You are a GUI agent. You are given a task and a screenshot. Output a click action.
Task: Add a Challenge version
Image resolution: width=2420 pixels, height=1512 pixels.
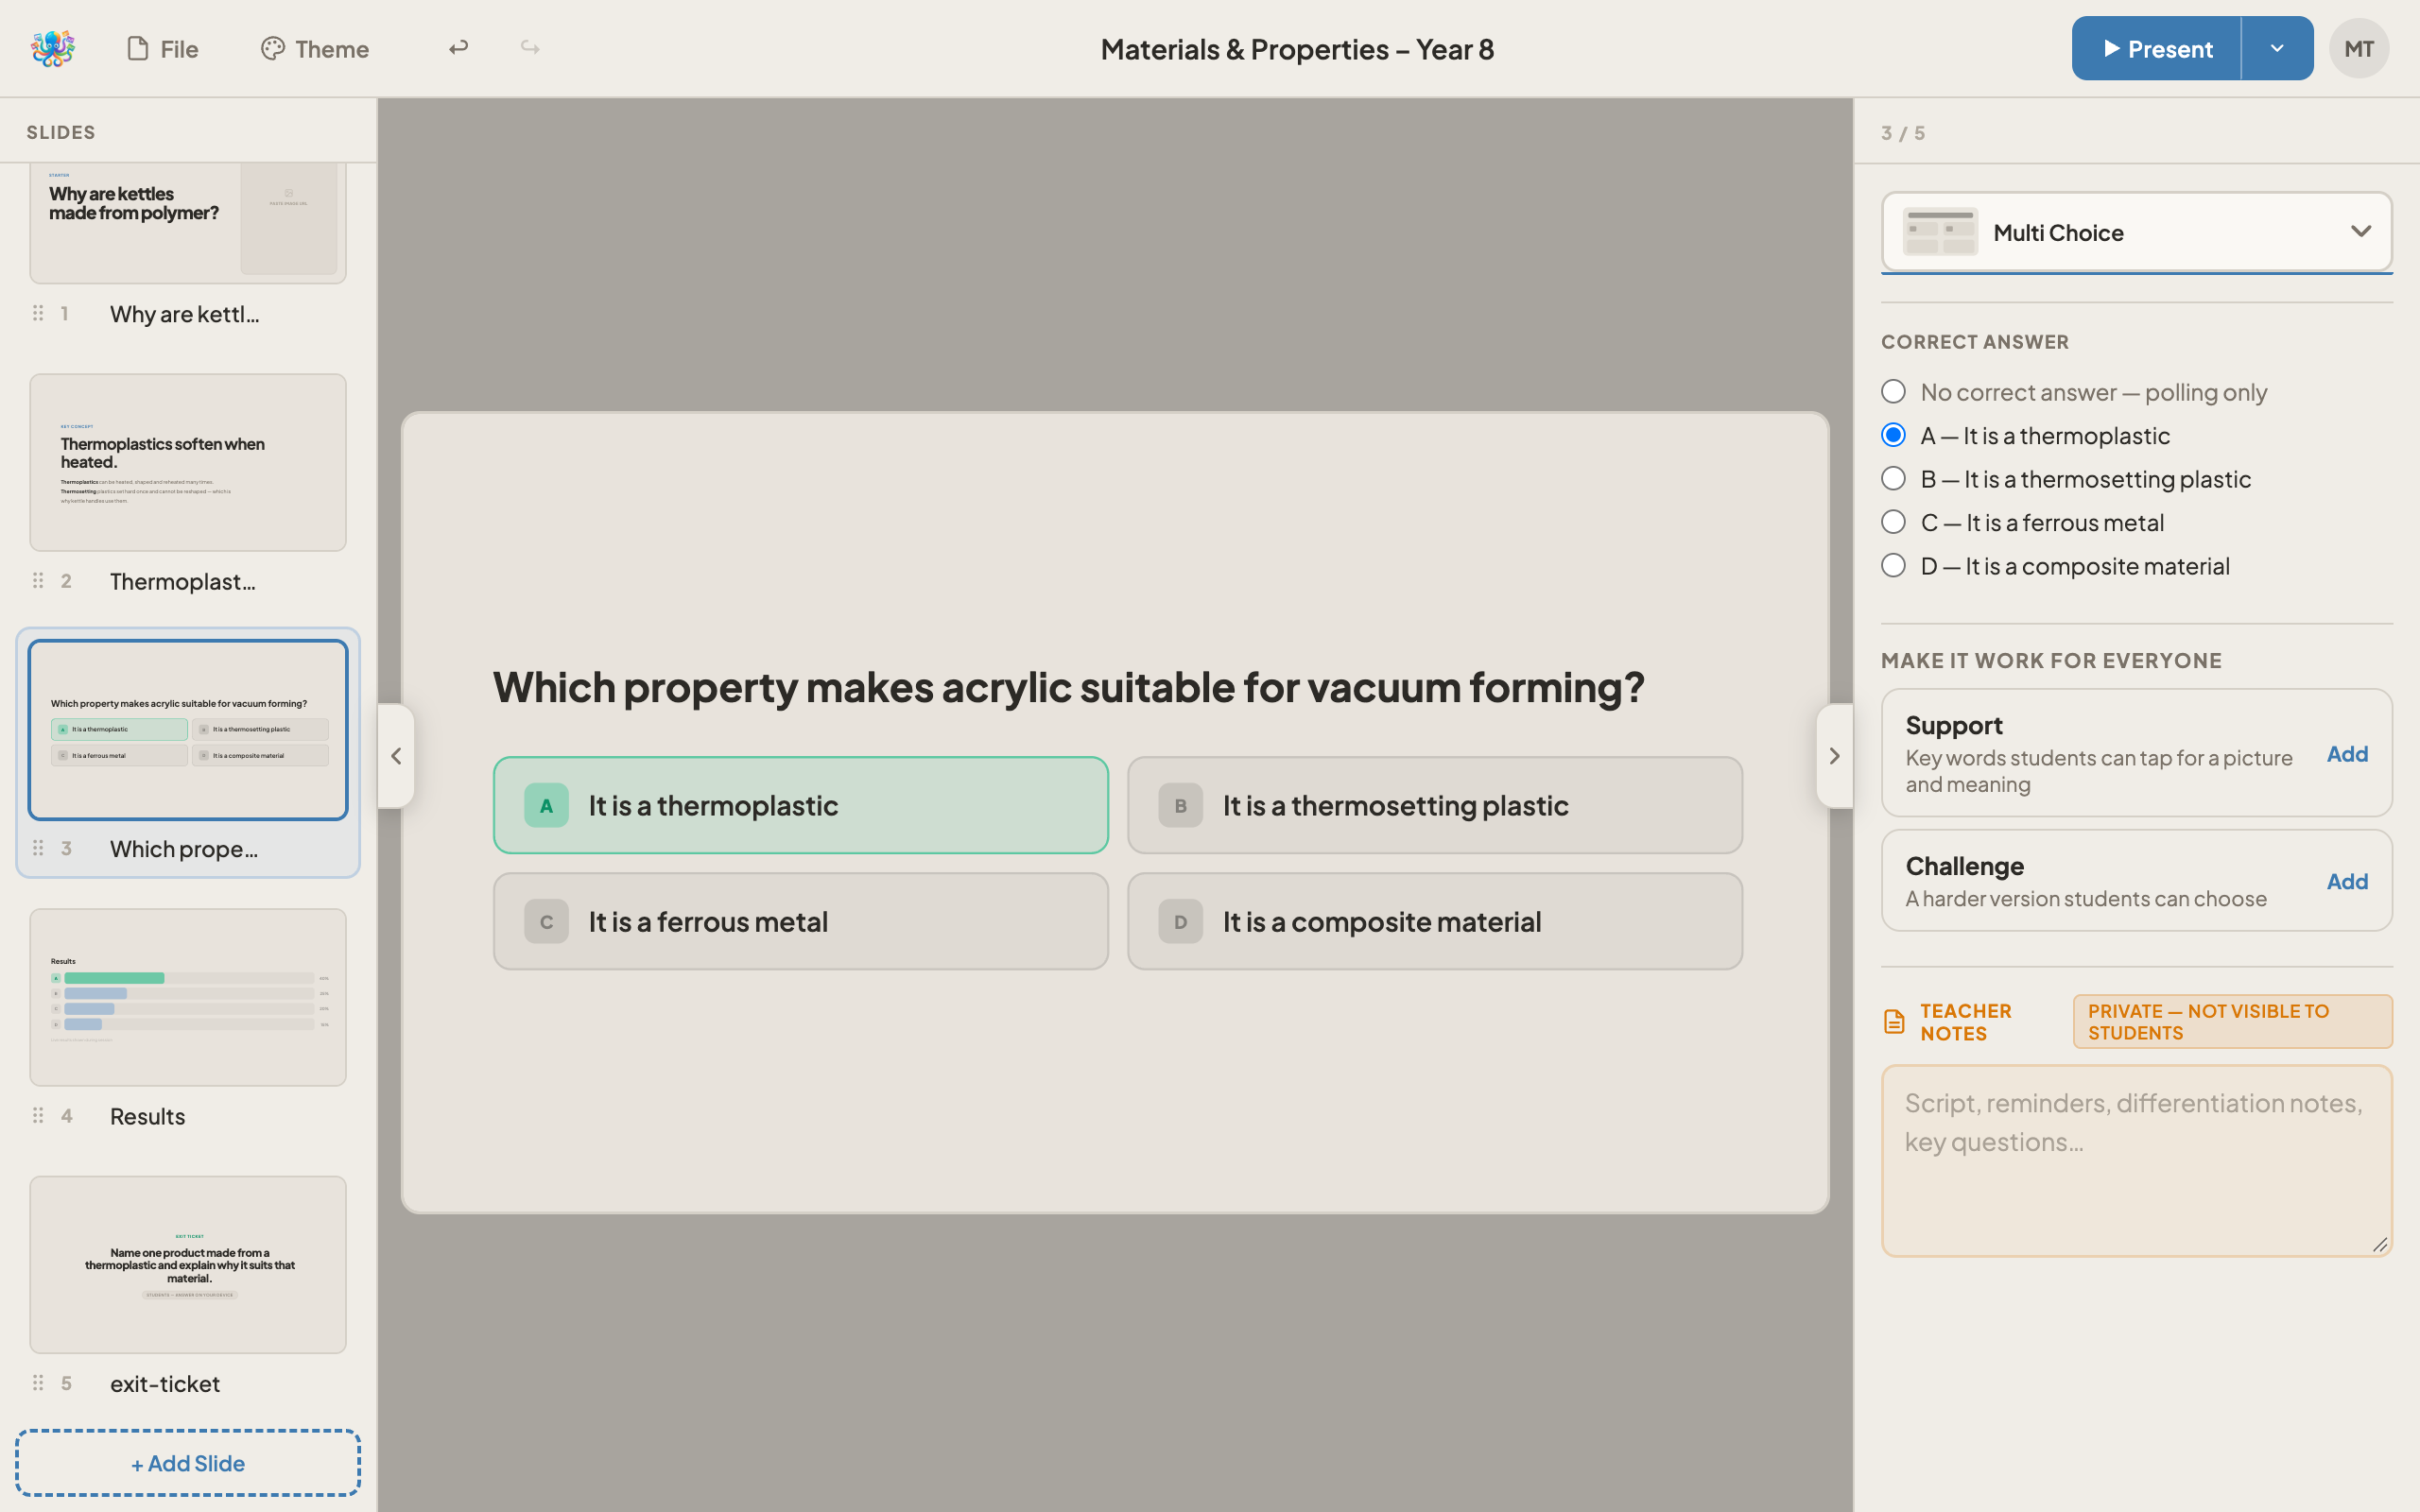coord(2346,881)
